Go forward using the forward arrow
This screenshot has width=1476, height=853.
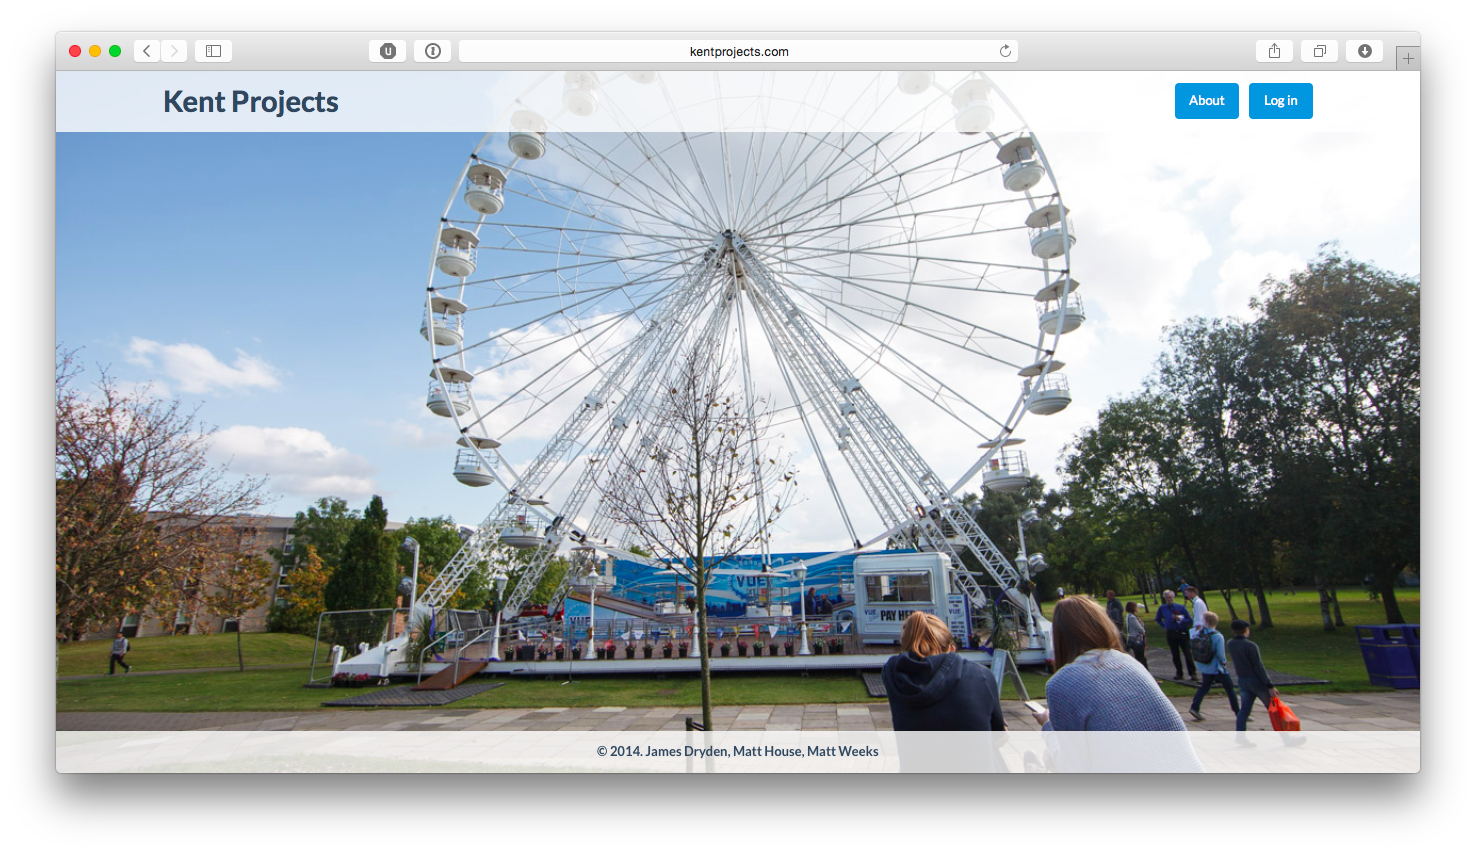pyautogui.click(x=174, y=50)
